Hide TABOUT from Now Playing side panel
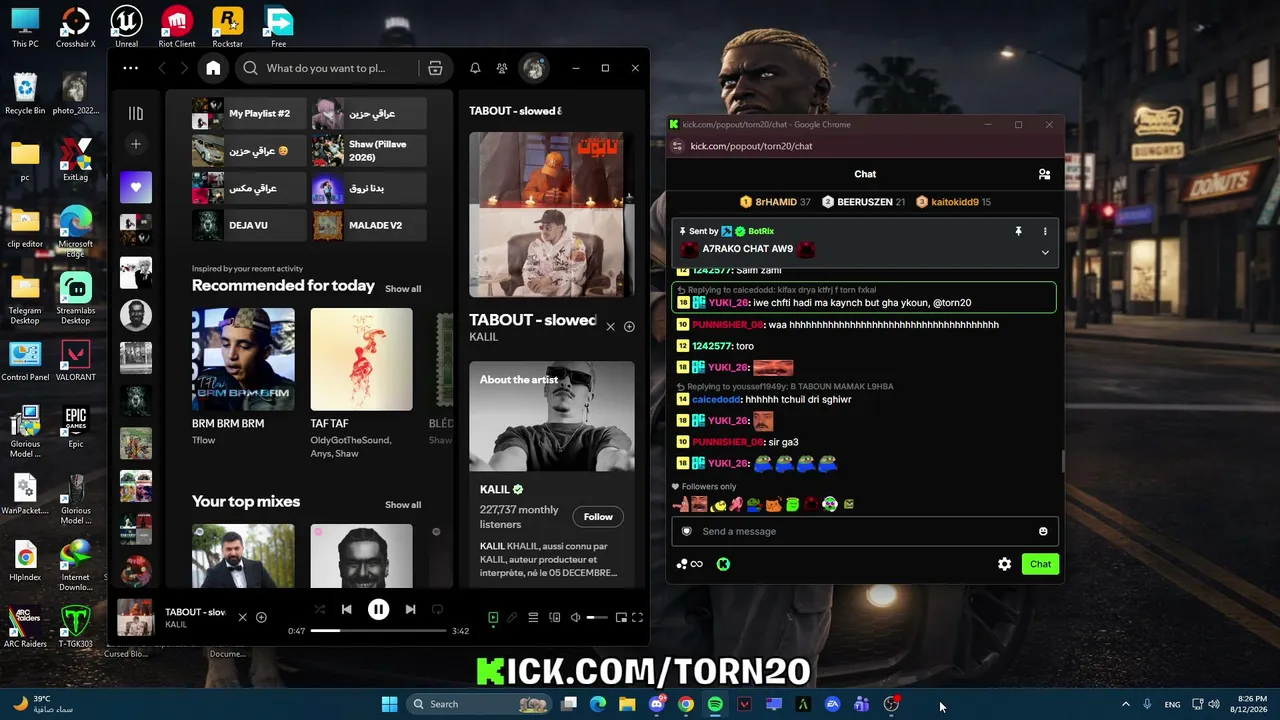The height and width of the screenshot is (720, 1280). pyautogui.click(x=610, y=327)
